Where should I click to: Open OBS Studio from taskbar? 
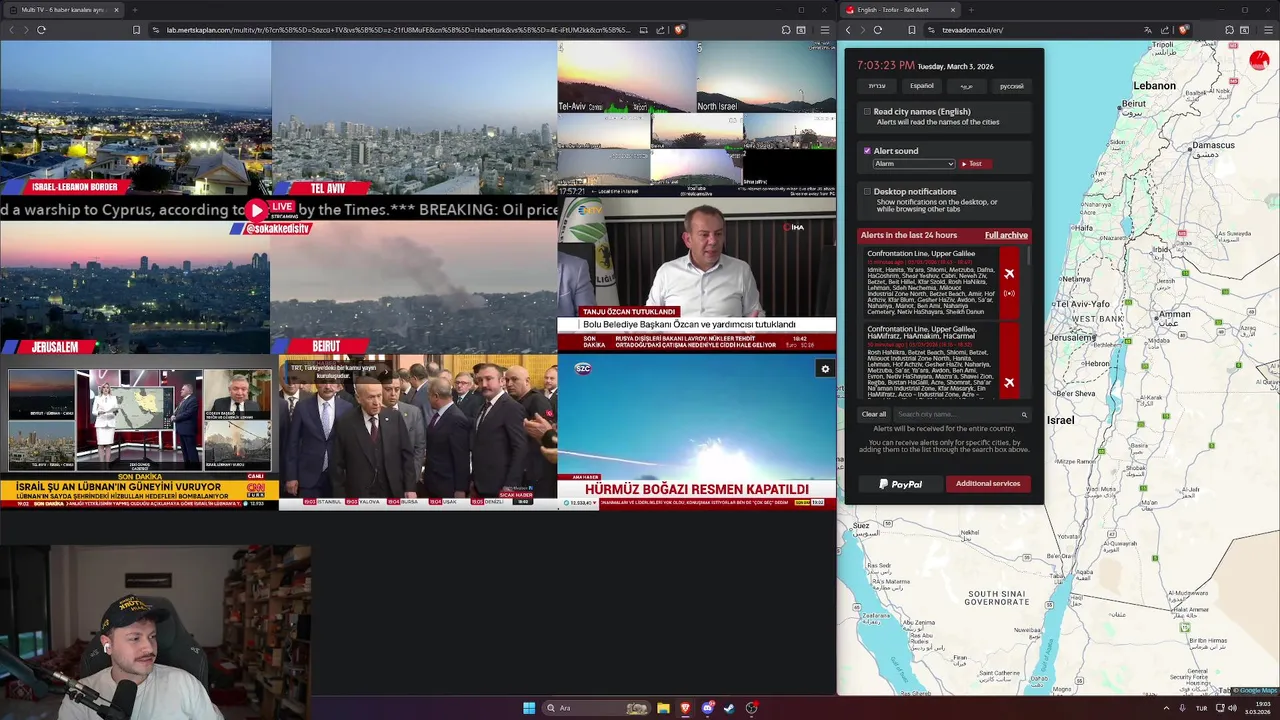click(751, 708)
